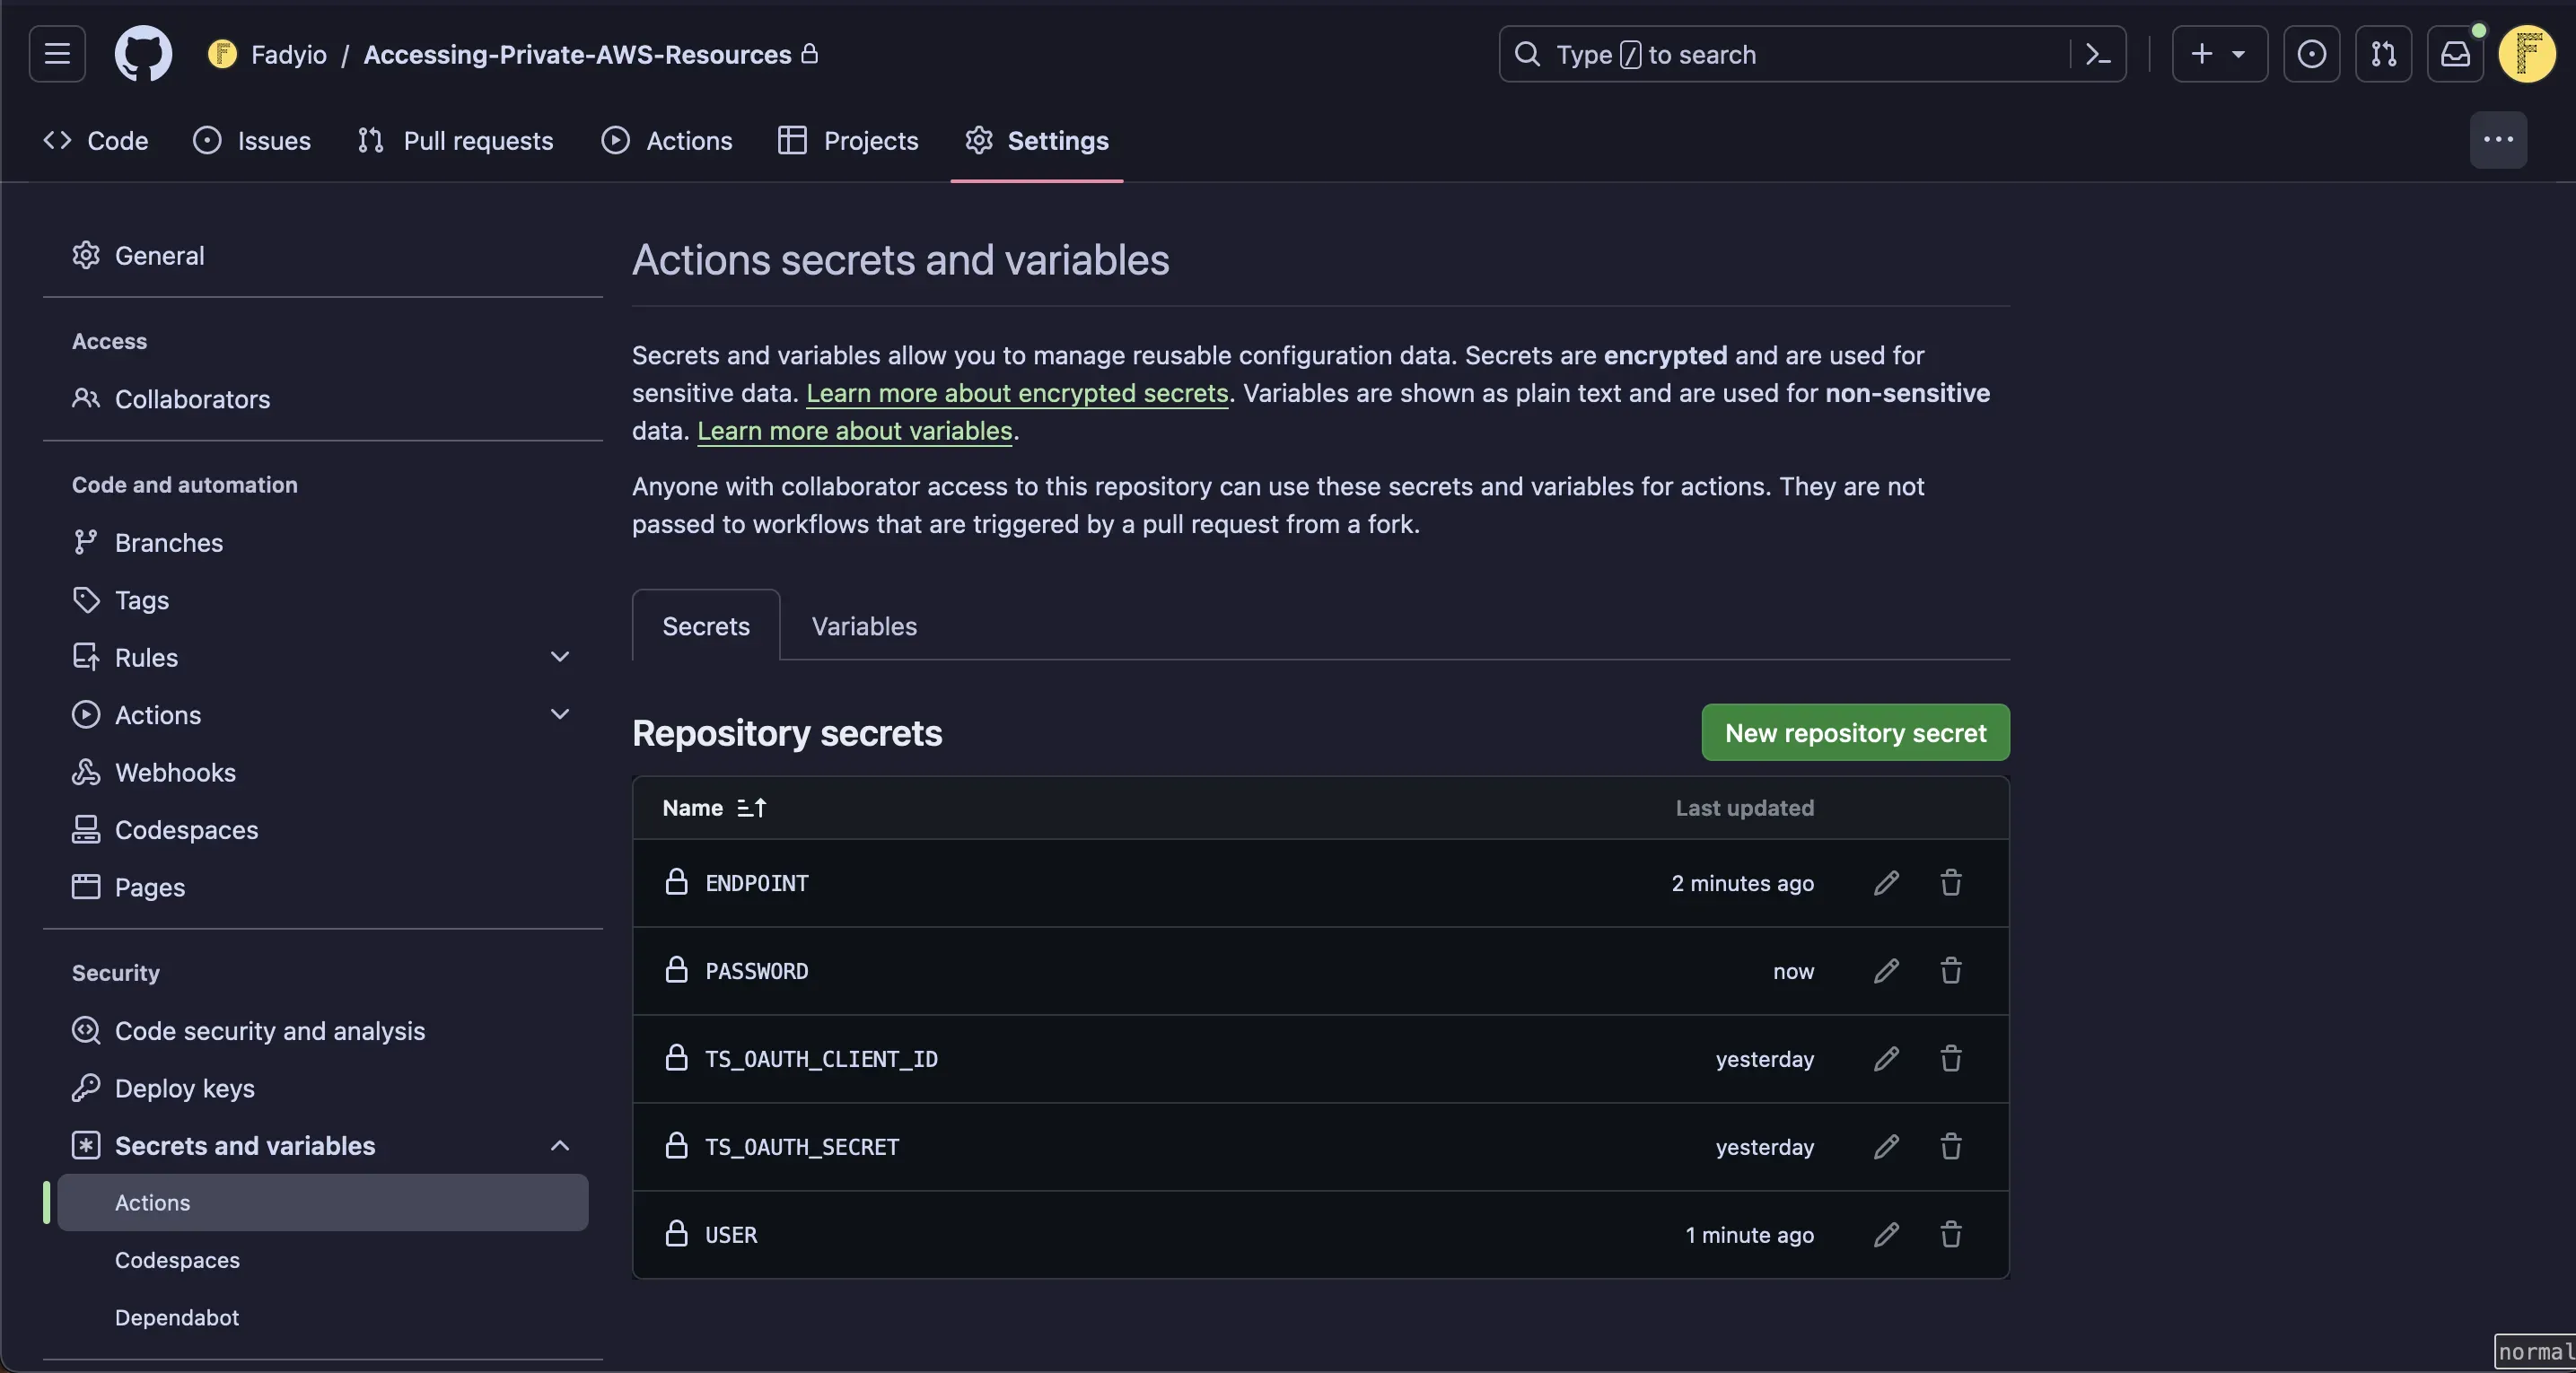
Task: Open the notifications inbox icon
Action: point(2455,54)
